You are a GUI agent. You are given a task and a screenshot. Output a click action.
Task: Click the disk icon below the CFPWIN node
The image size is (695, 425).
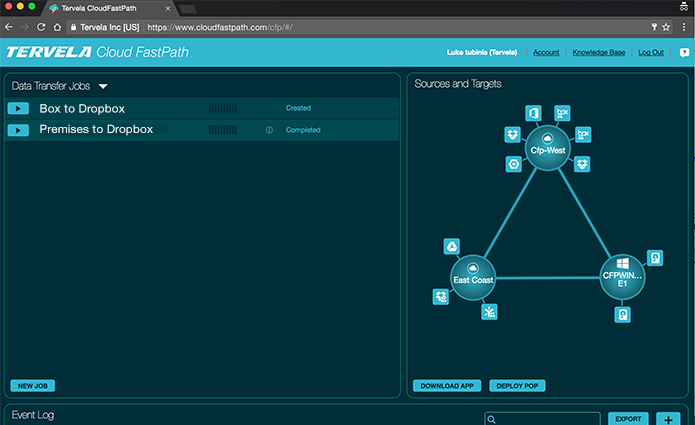tap(624, 314)
